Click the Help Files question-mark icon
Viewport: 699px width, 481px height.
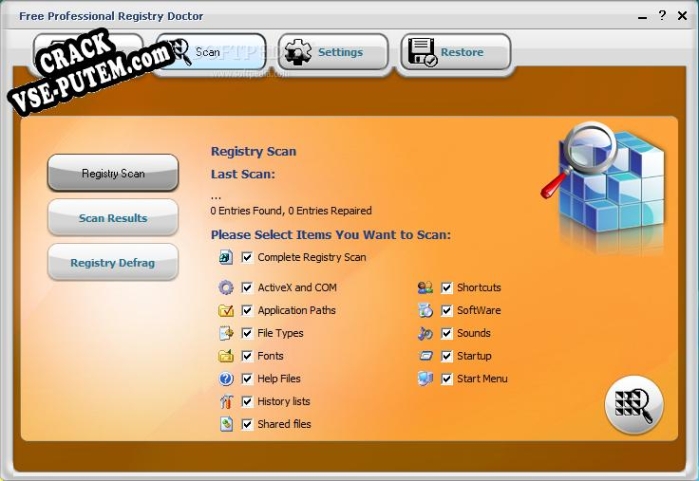click(x=226, y=378)
